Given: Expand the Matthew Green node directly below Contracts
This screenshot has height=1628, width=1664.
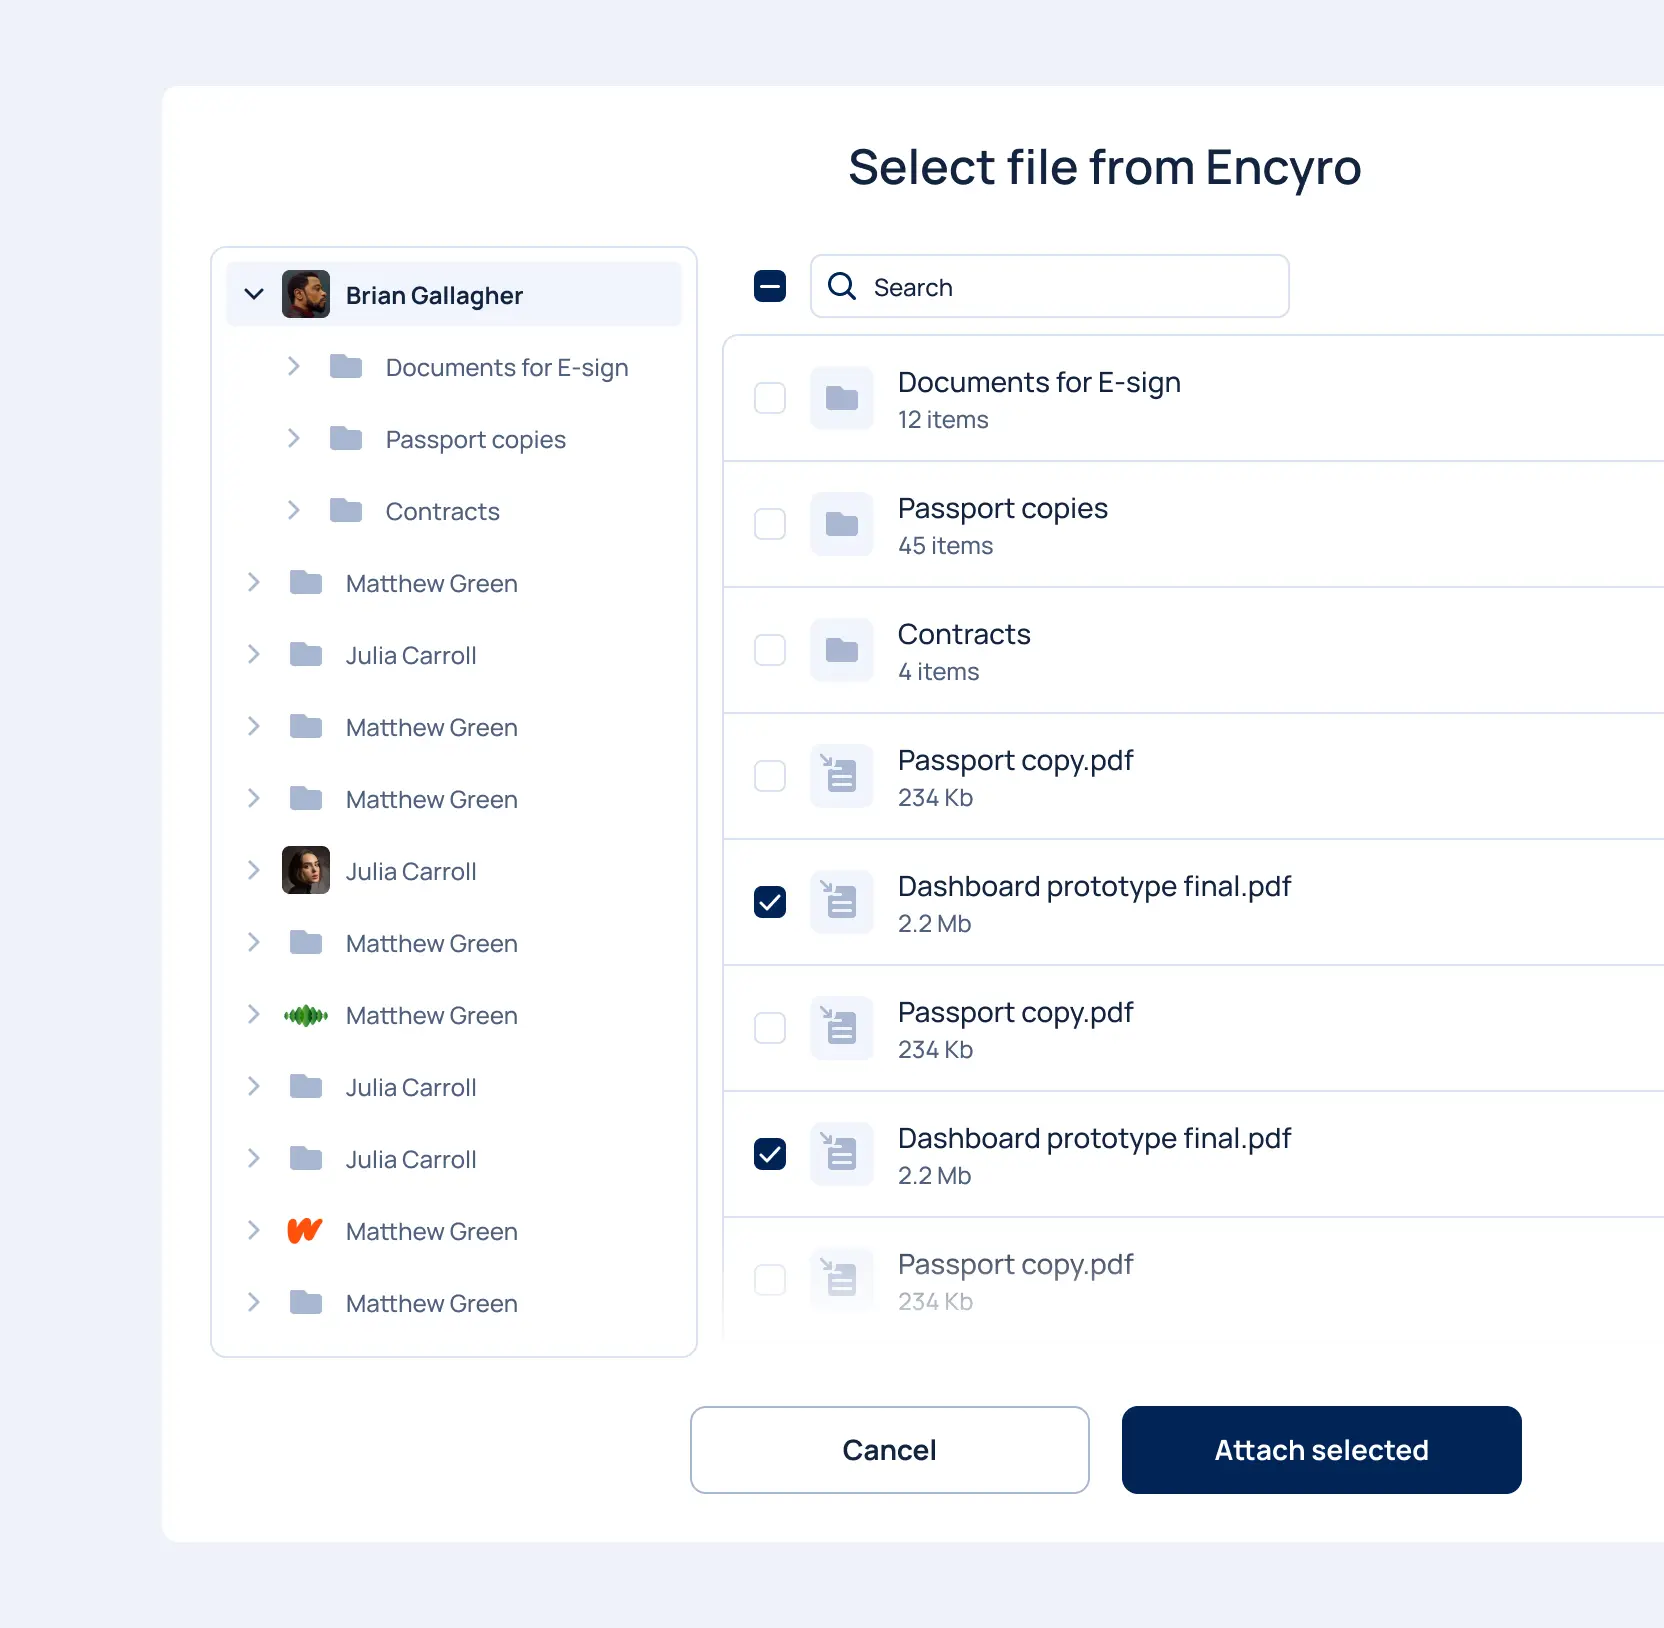Looking at the screenshot, I should 254,582.
